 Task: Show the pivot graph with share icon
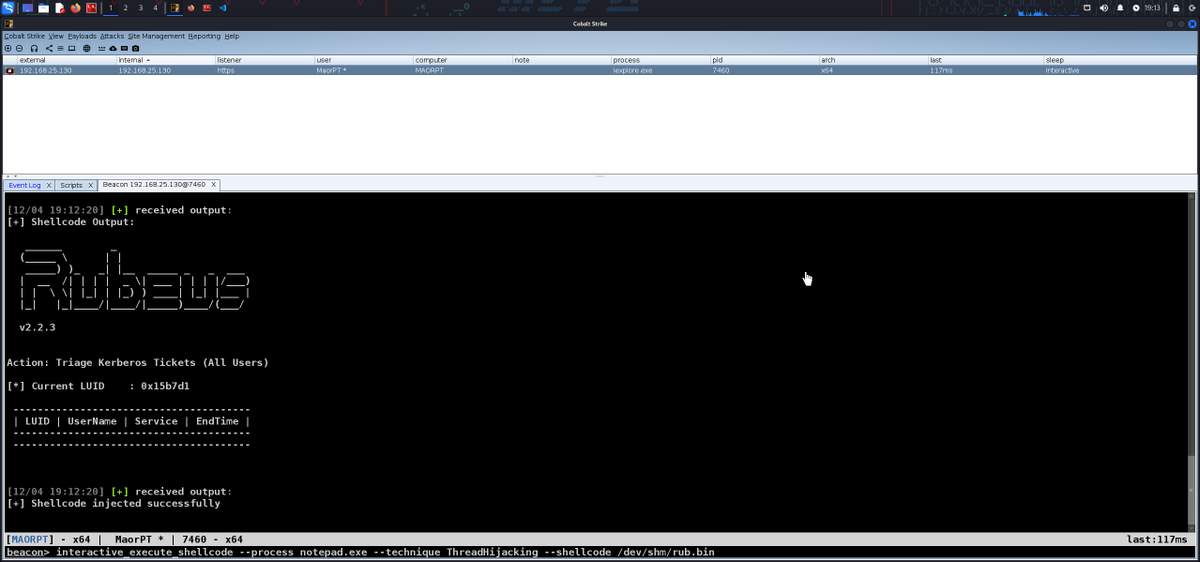49,48
